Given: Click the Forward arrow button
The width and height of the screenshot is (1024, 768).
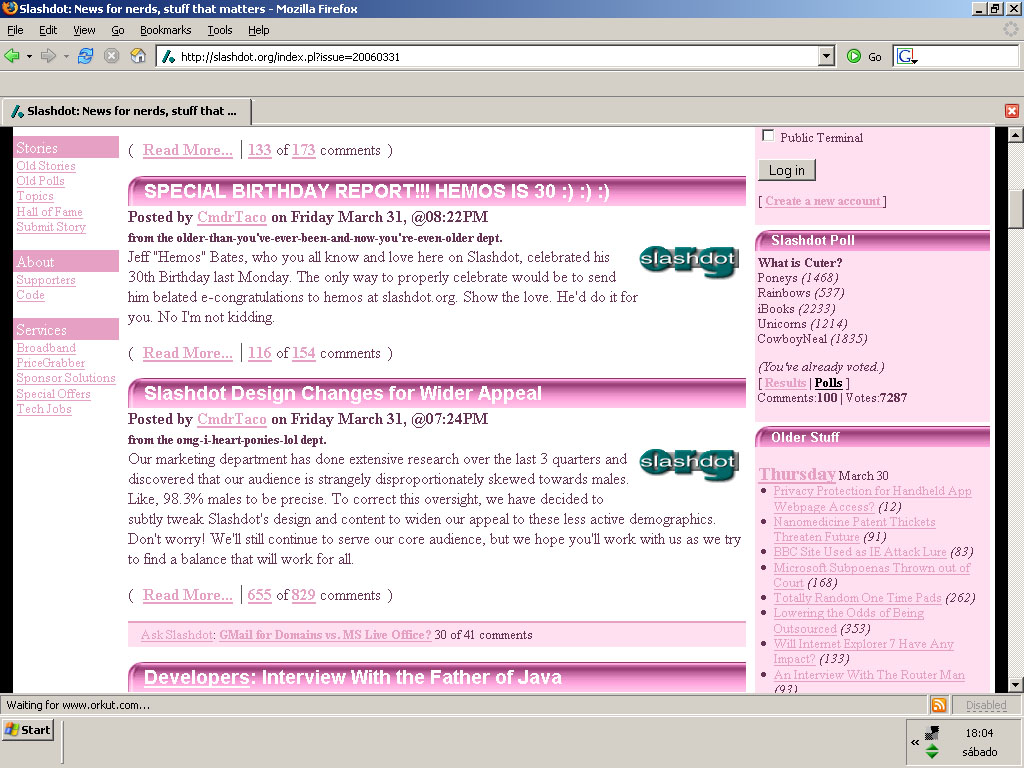Looking at the screenshot, I should pos(48,57).
